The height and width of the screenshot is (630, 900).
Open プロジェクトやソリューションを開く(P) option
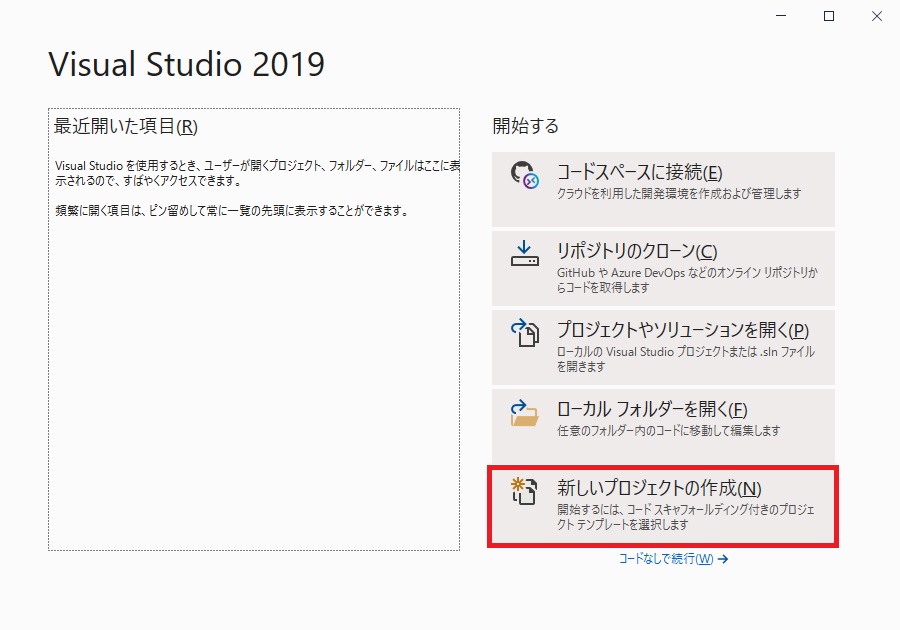point(663,347)
